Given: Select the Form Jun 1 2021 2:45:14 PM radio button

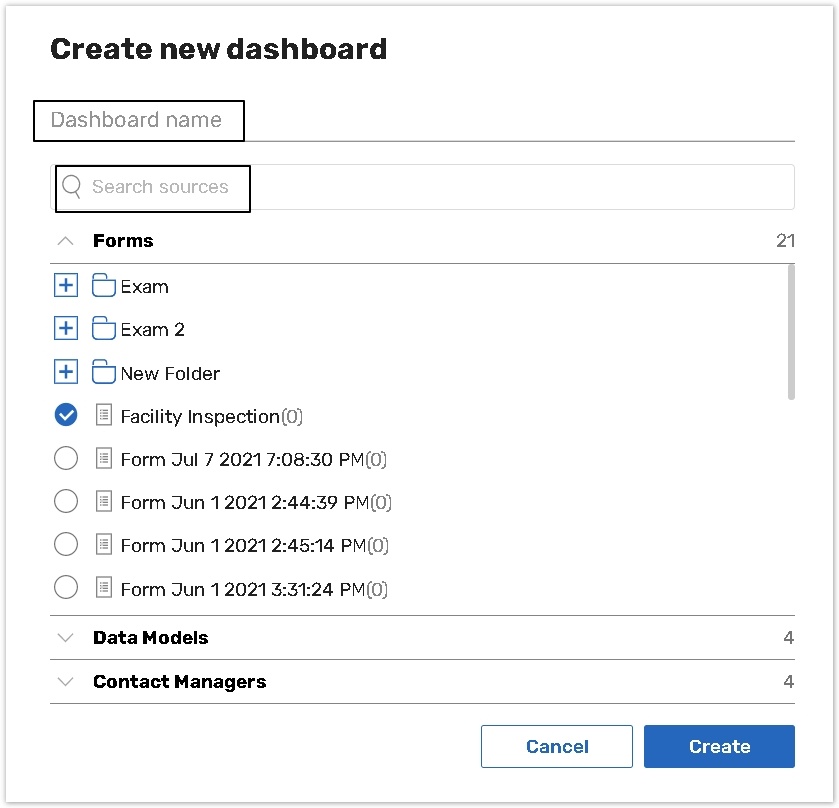Looking at the screenshot, I should 66,545.
